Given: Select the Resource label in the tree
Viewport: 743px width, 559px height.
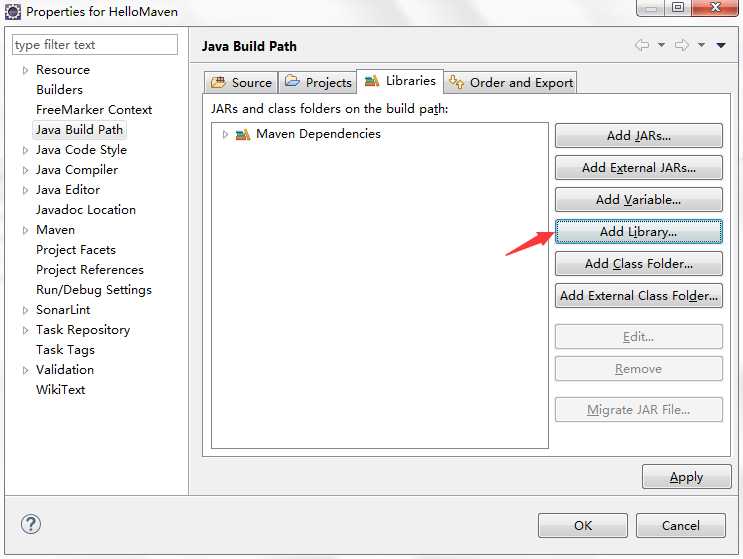Looking at the screenshot, I should tap(63, 70).
